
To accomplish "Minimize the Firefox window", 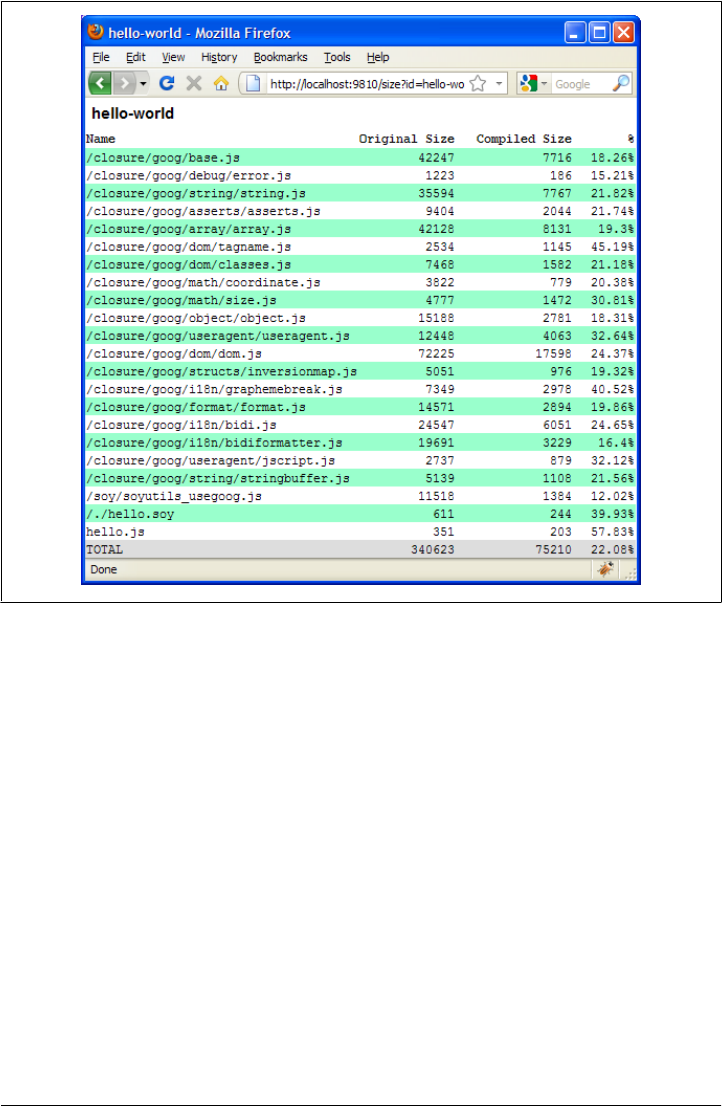I will [575, 32].
